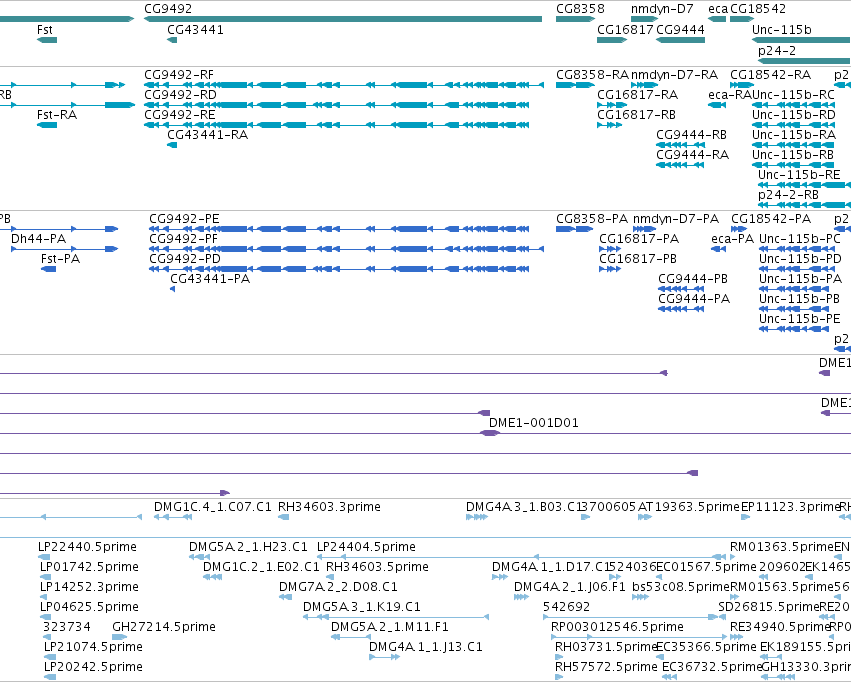This screenshot has width=851, height=682.
Task: Select the RP003012546.5prime EST label
Action: pos(618,627)
